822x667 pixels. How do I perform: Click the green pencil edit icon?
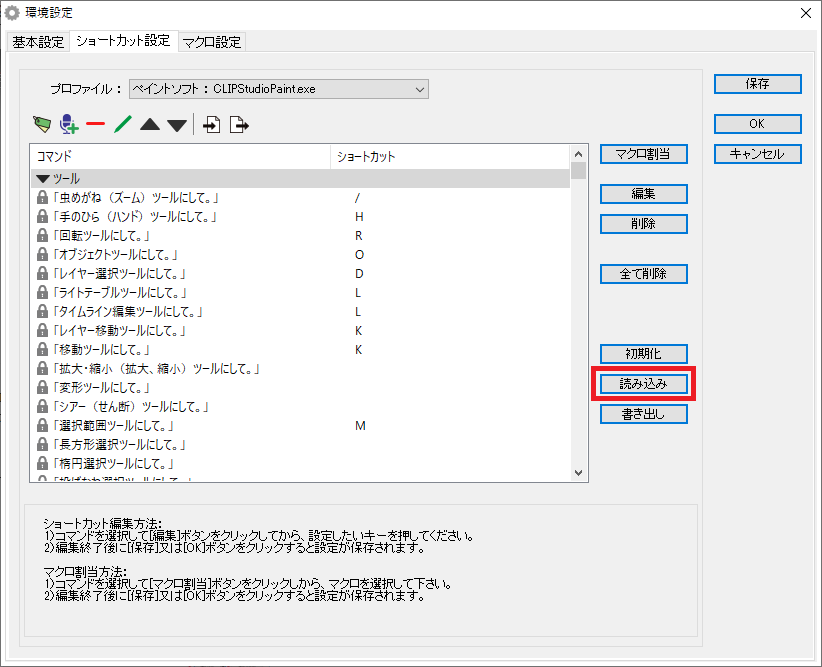tap(122, 125)
